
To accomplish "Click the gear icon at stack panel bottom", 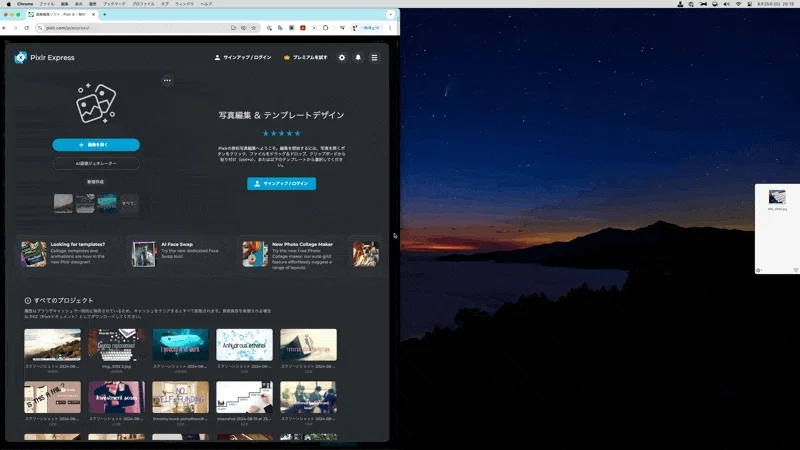I will pos(758,270).
